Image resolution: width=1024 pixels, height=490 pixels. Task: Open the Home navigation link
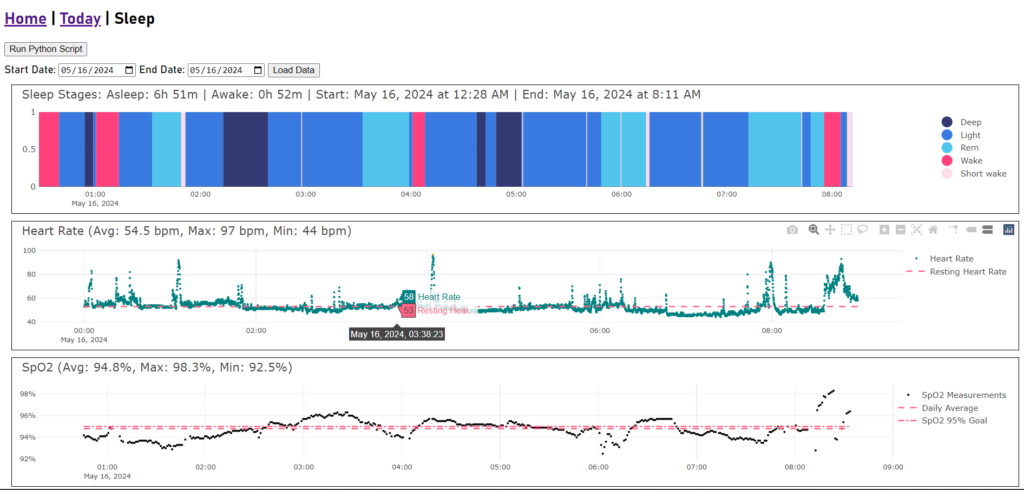25,18
